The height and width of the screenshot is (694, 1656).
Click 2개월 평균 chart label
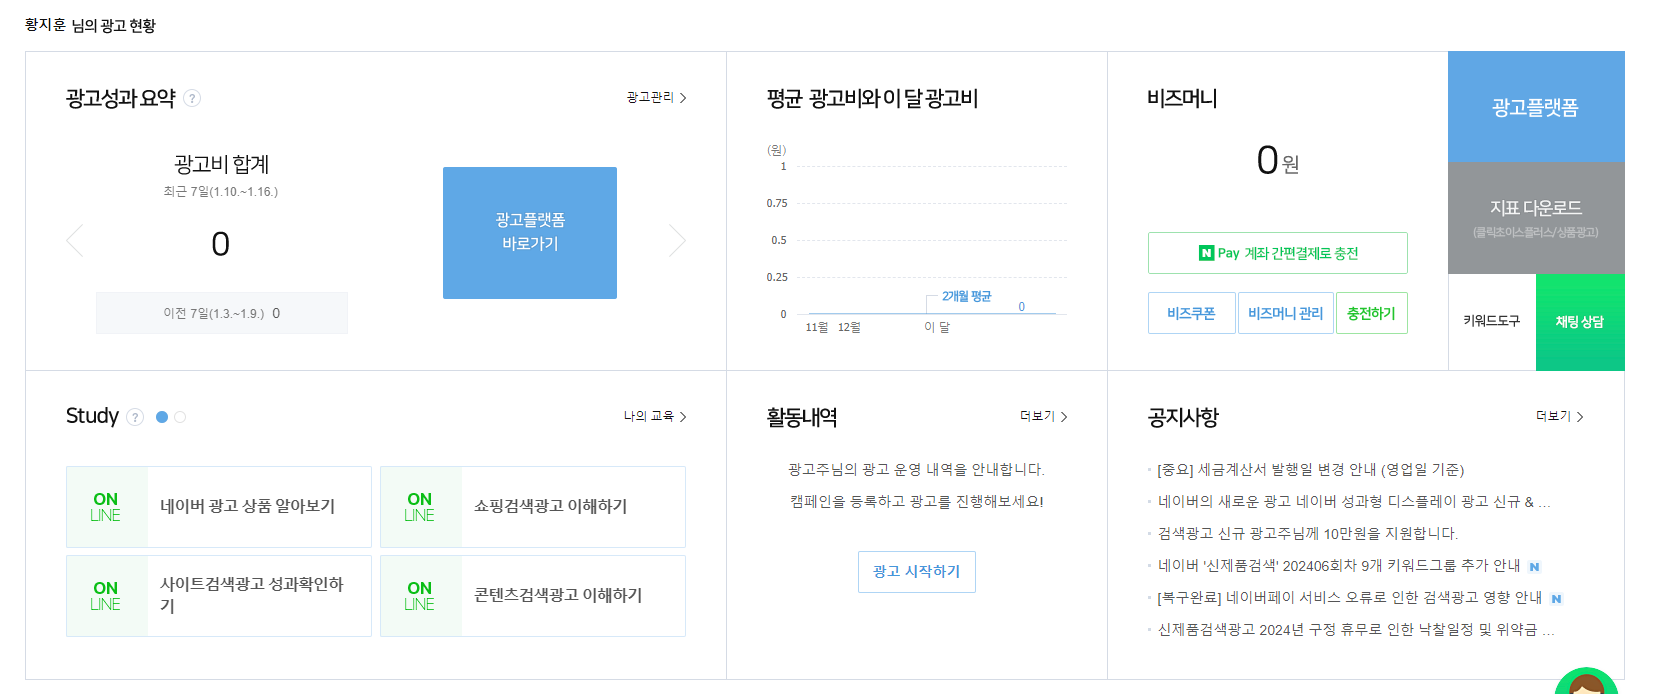click(x=967, y=296)
